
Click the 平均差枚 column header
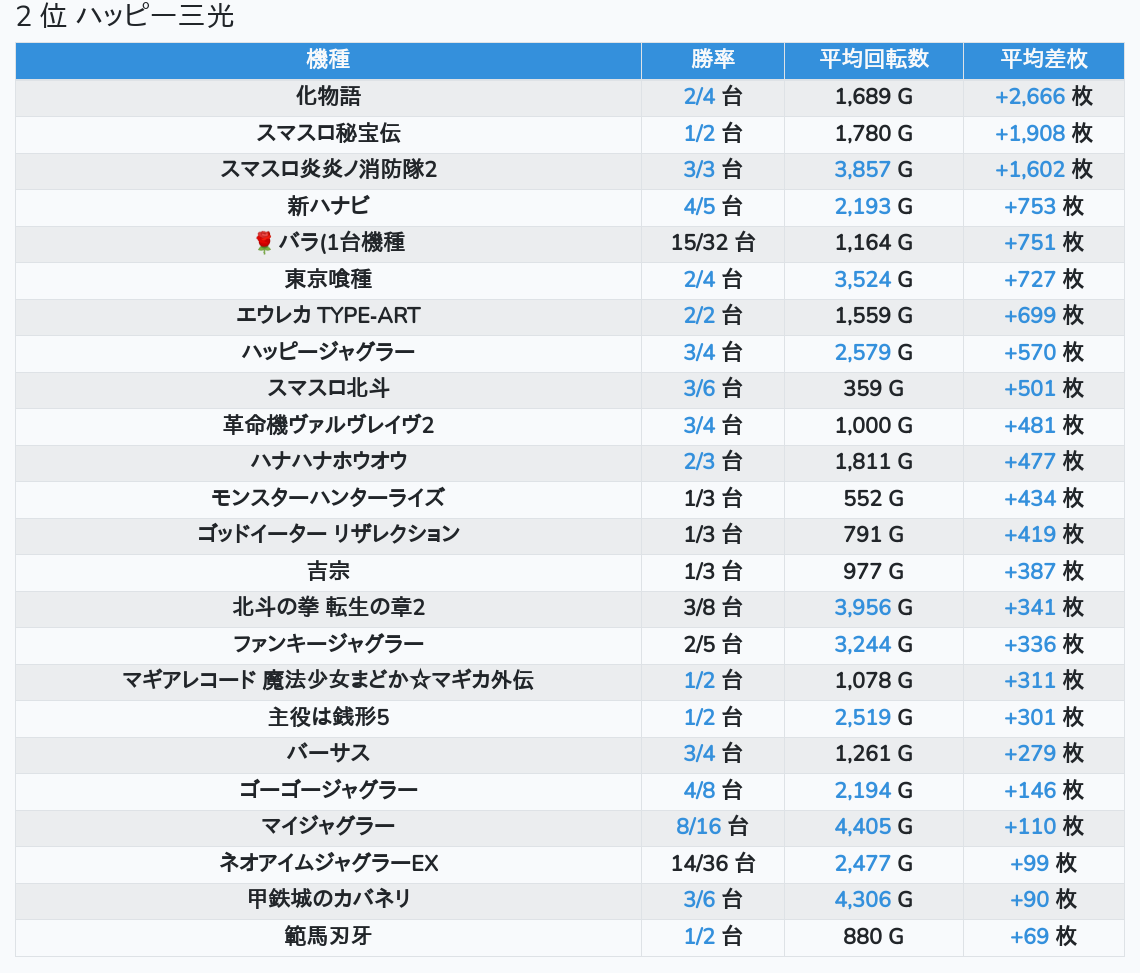point(1043,60)
